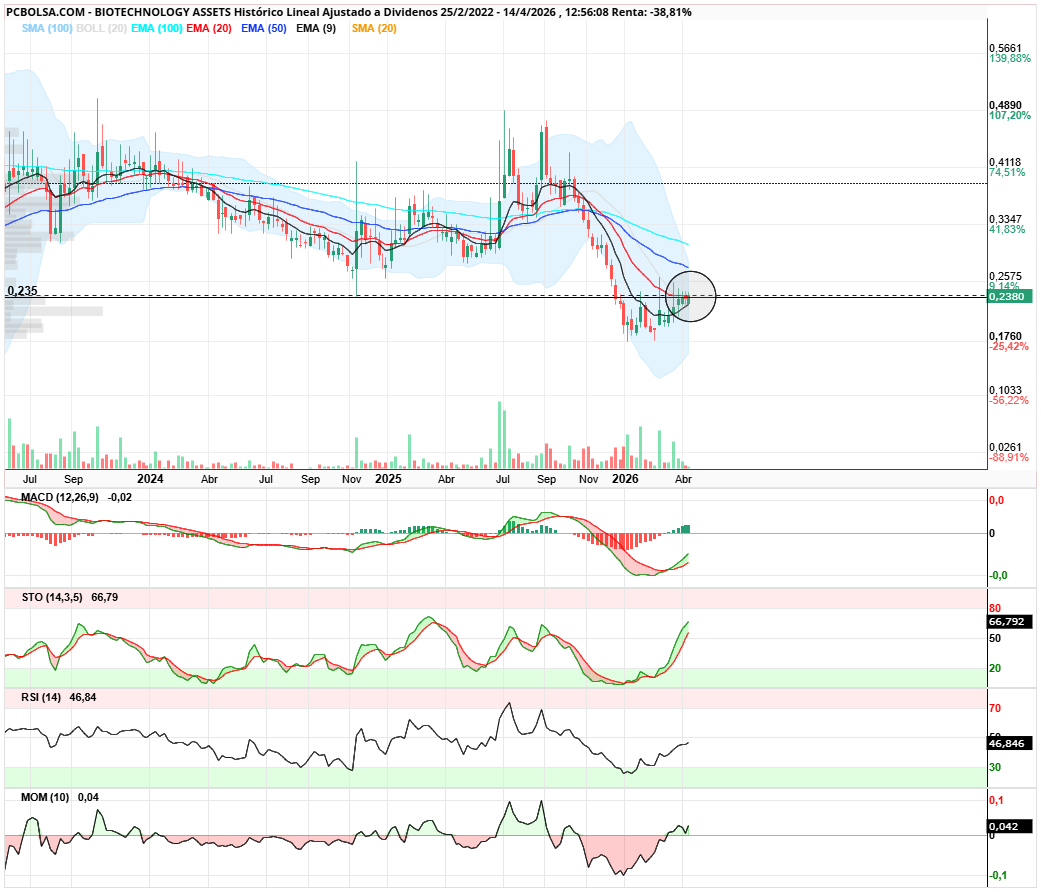Click the 0,235 support level label
The image size is (1041, 892).
pos(21,290)
